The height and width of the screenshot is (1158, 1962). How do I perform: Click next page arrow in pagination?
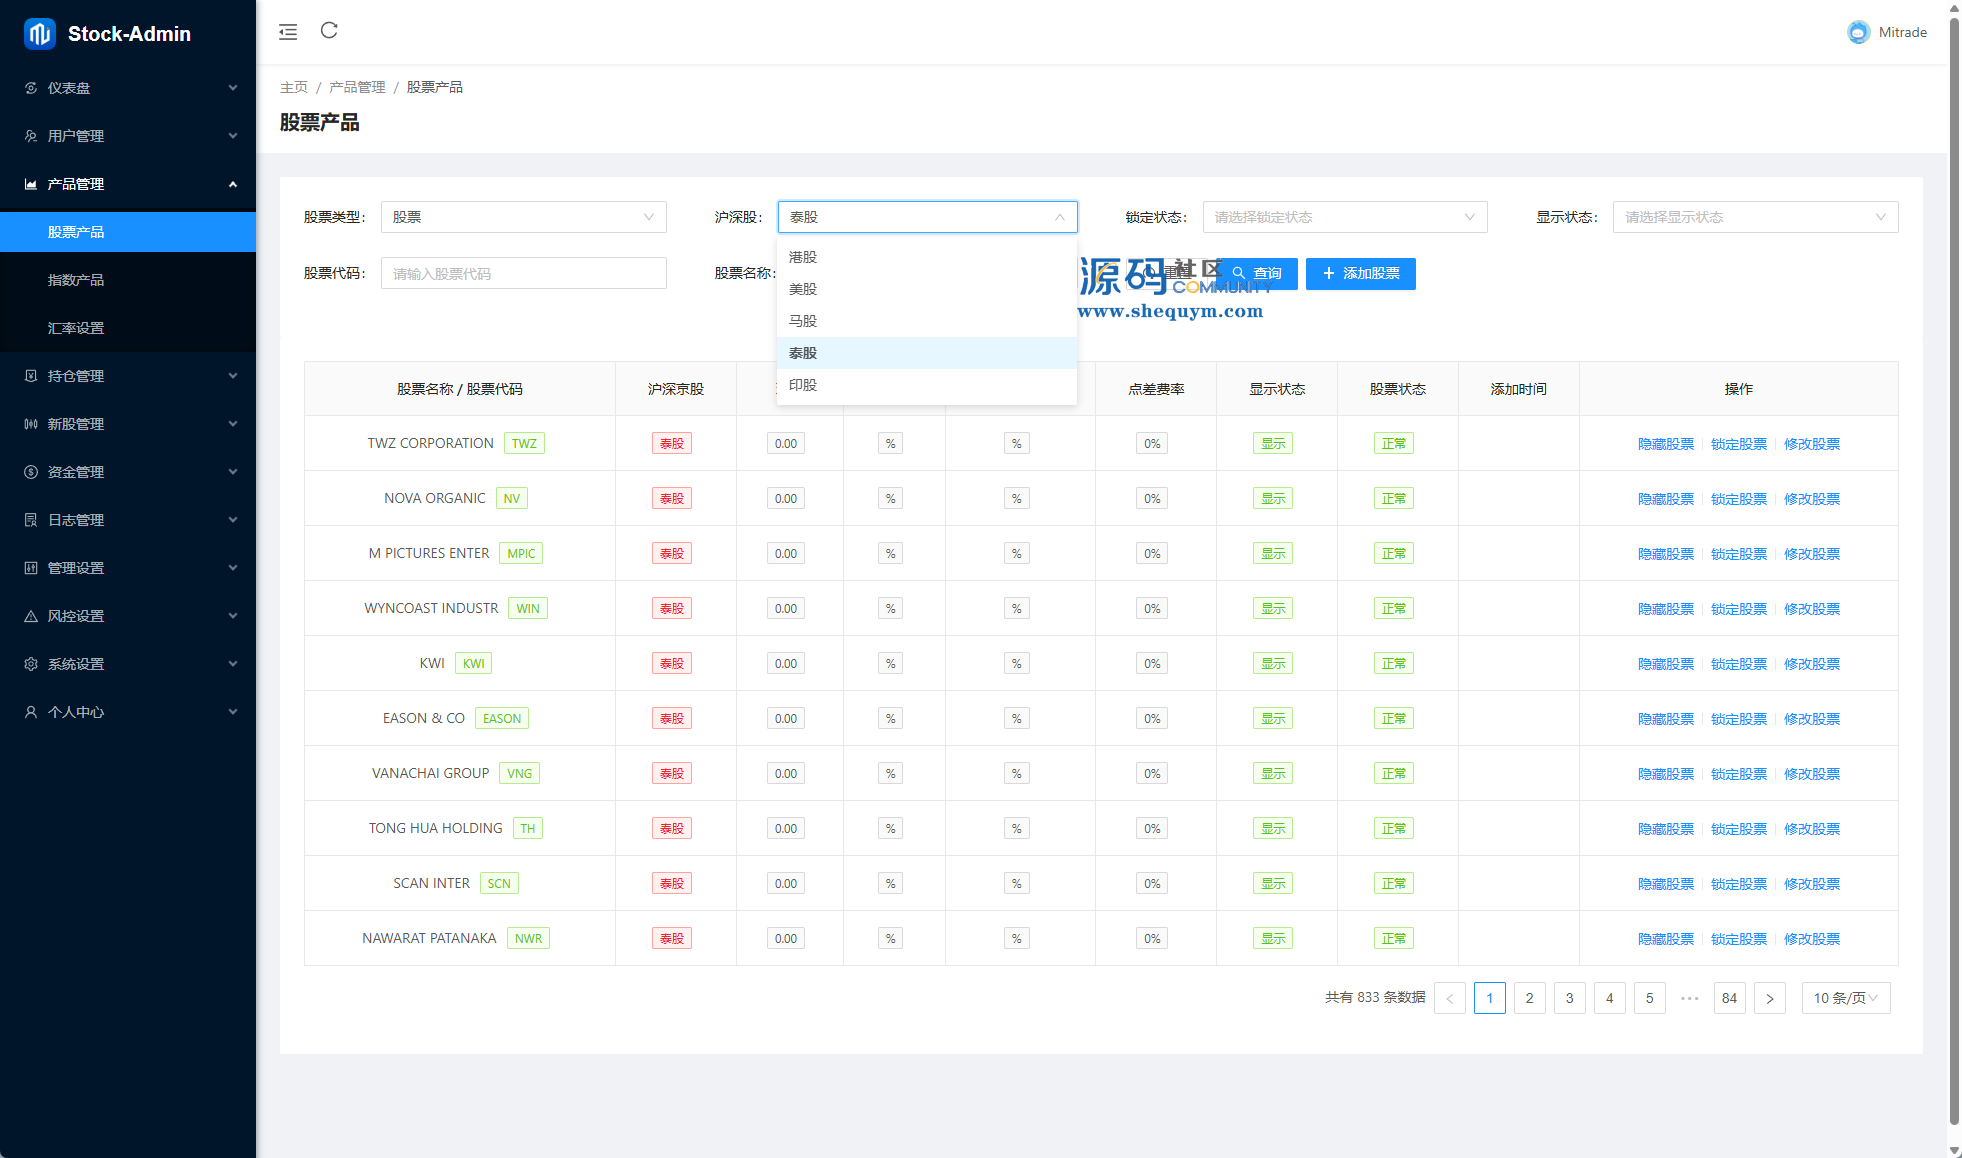pos(1769,998)
